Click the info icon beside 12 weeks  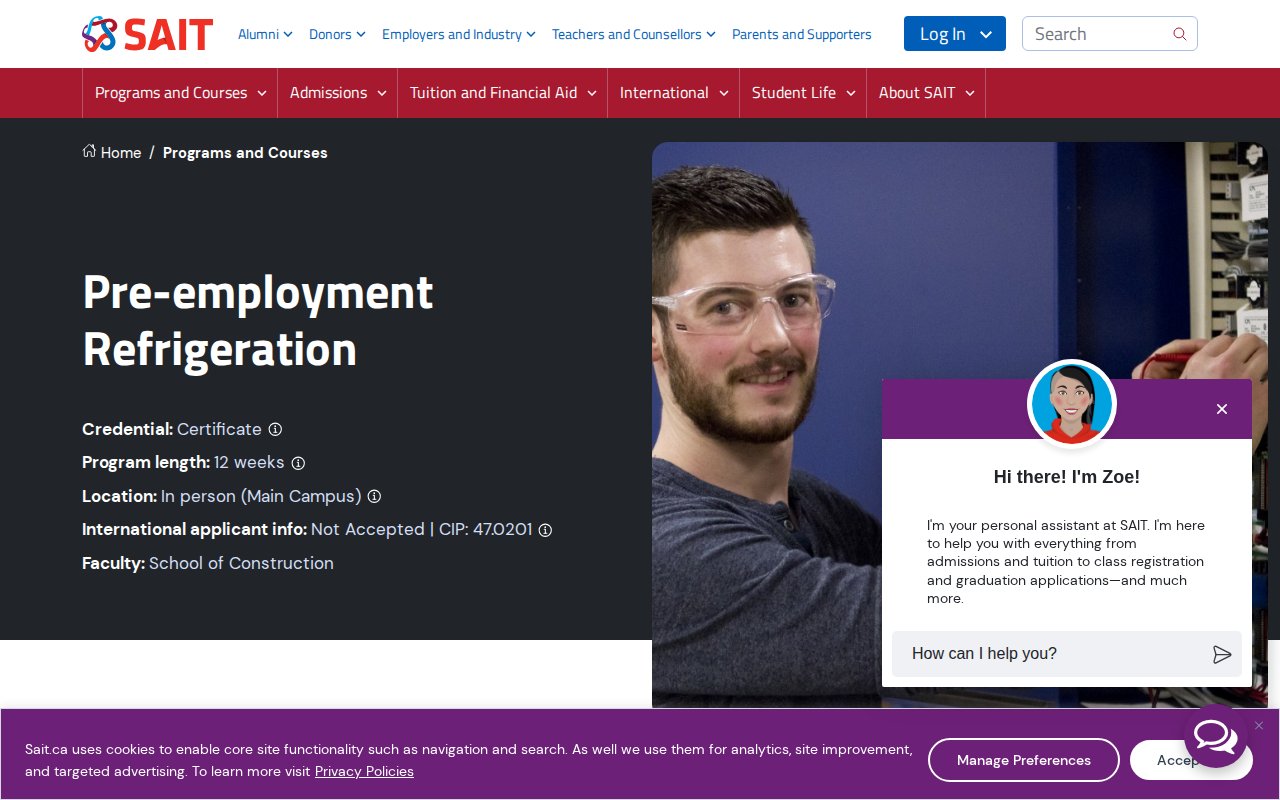tap(298, 463)
